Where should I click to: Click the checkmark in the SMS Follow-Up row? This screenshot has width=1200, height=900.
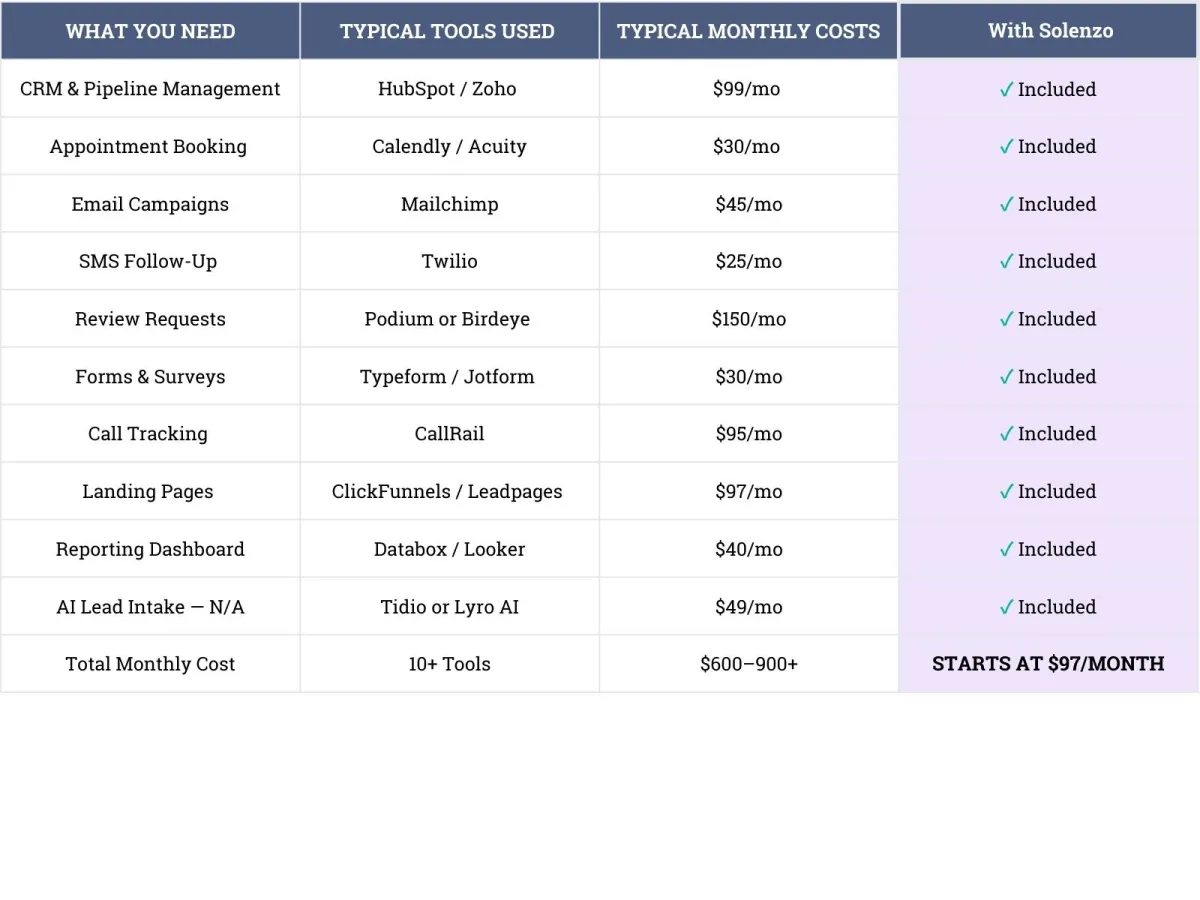[1007, 262]
